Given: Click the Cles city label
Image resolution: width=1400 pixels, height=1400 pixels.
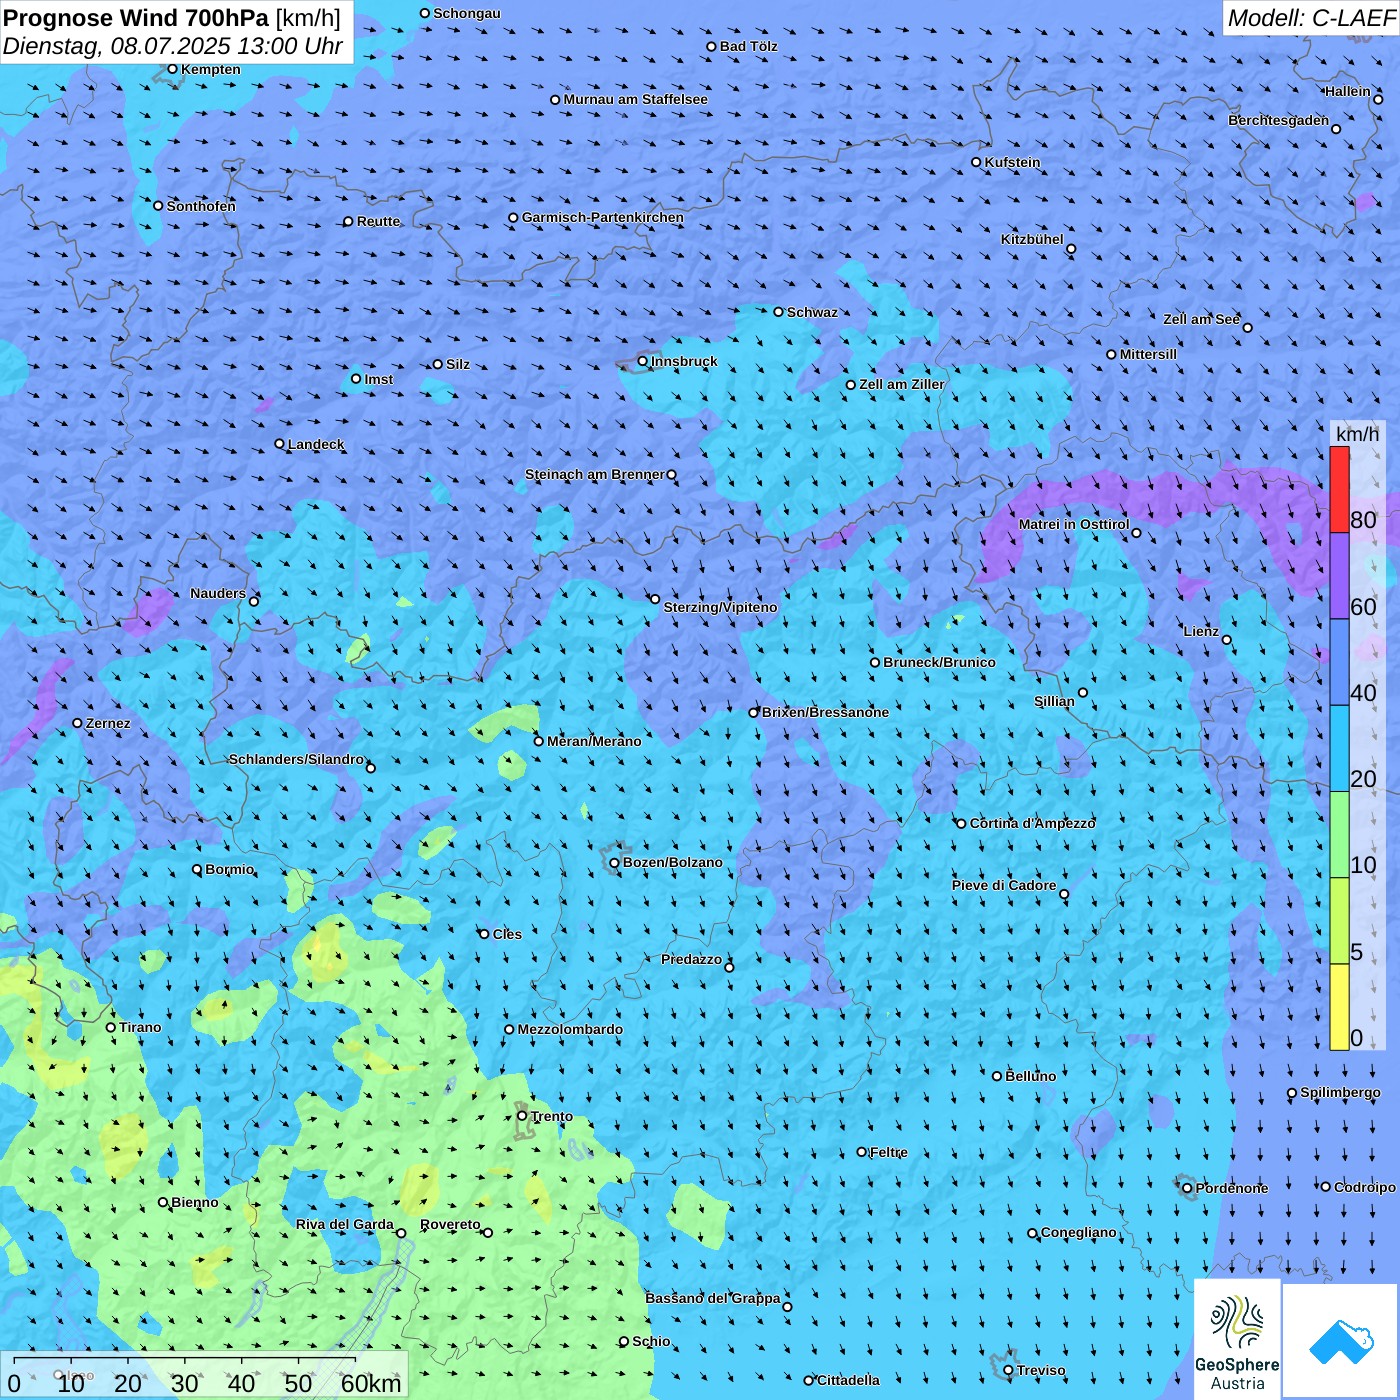Looking at the screenshot, I should click(507, 934).
